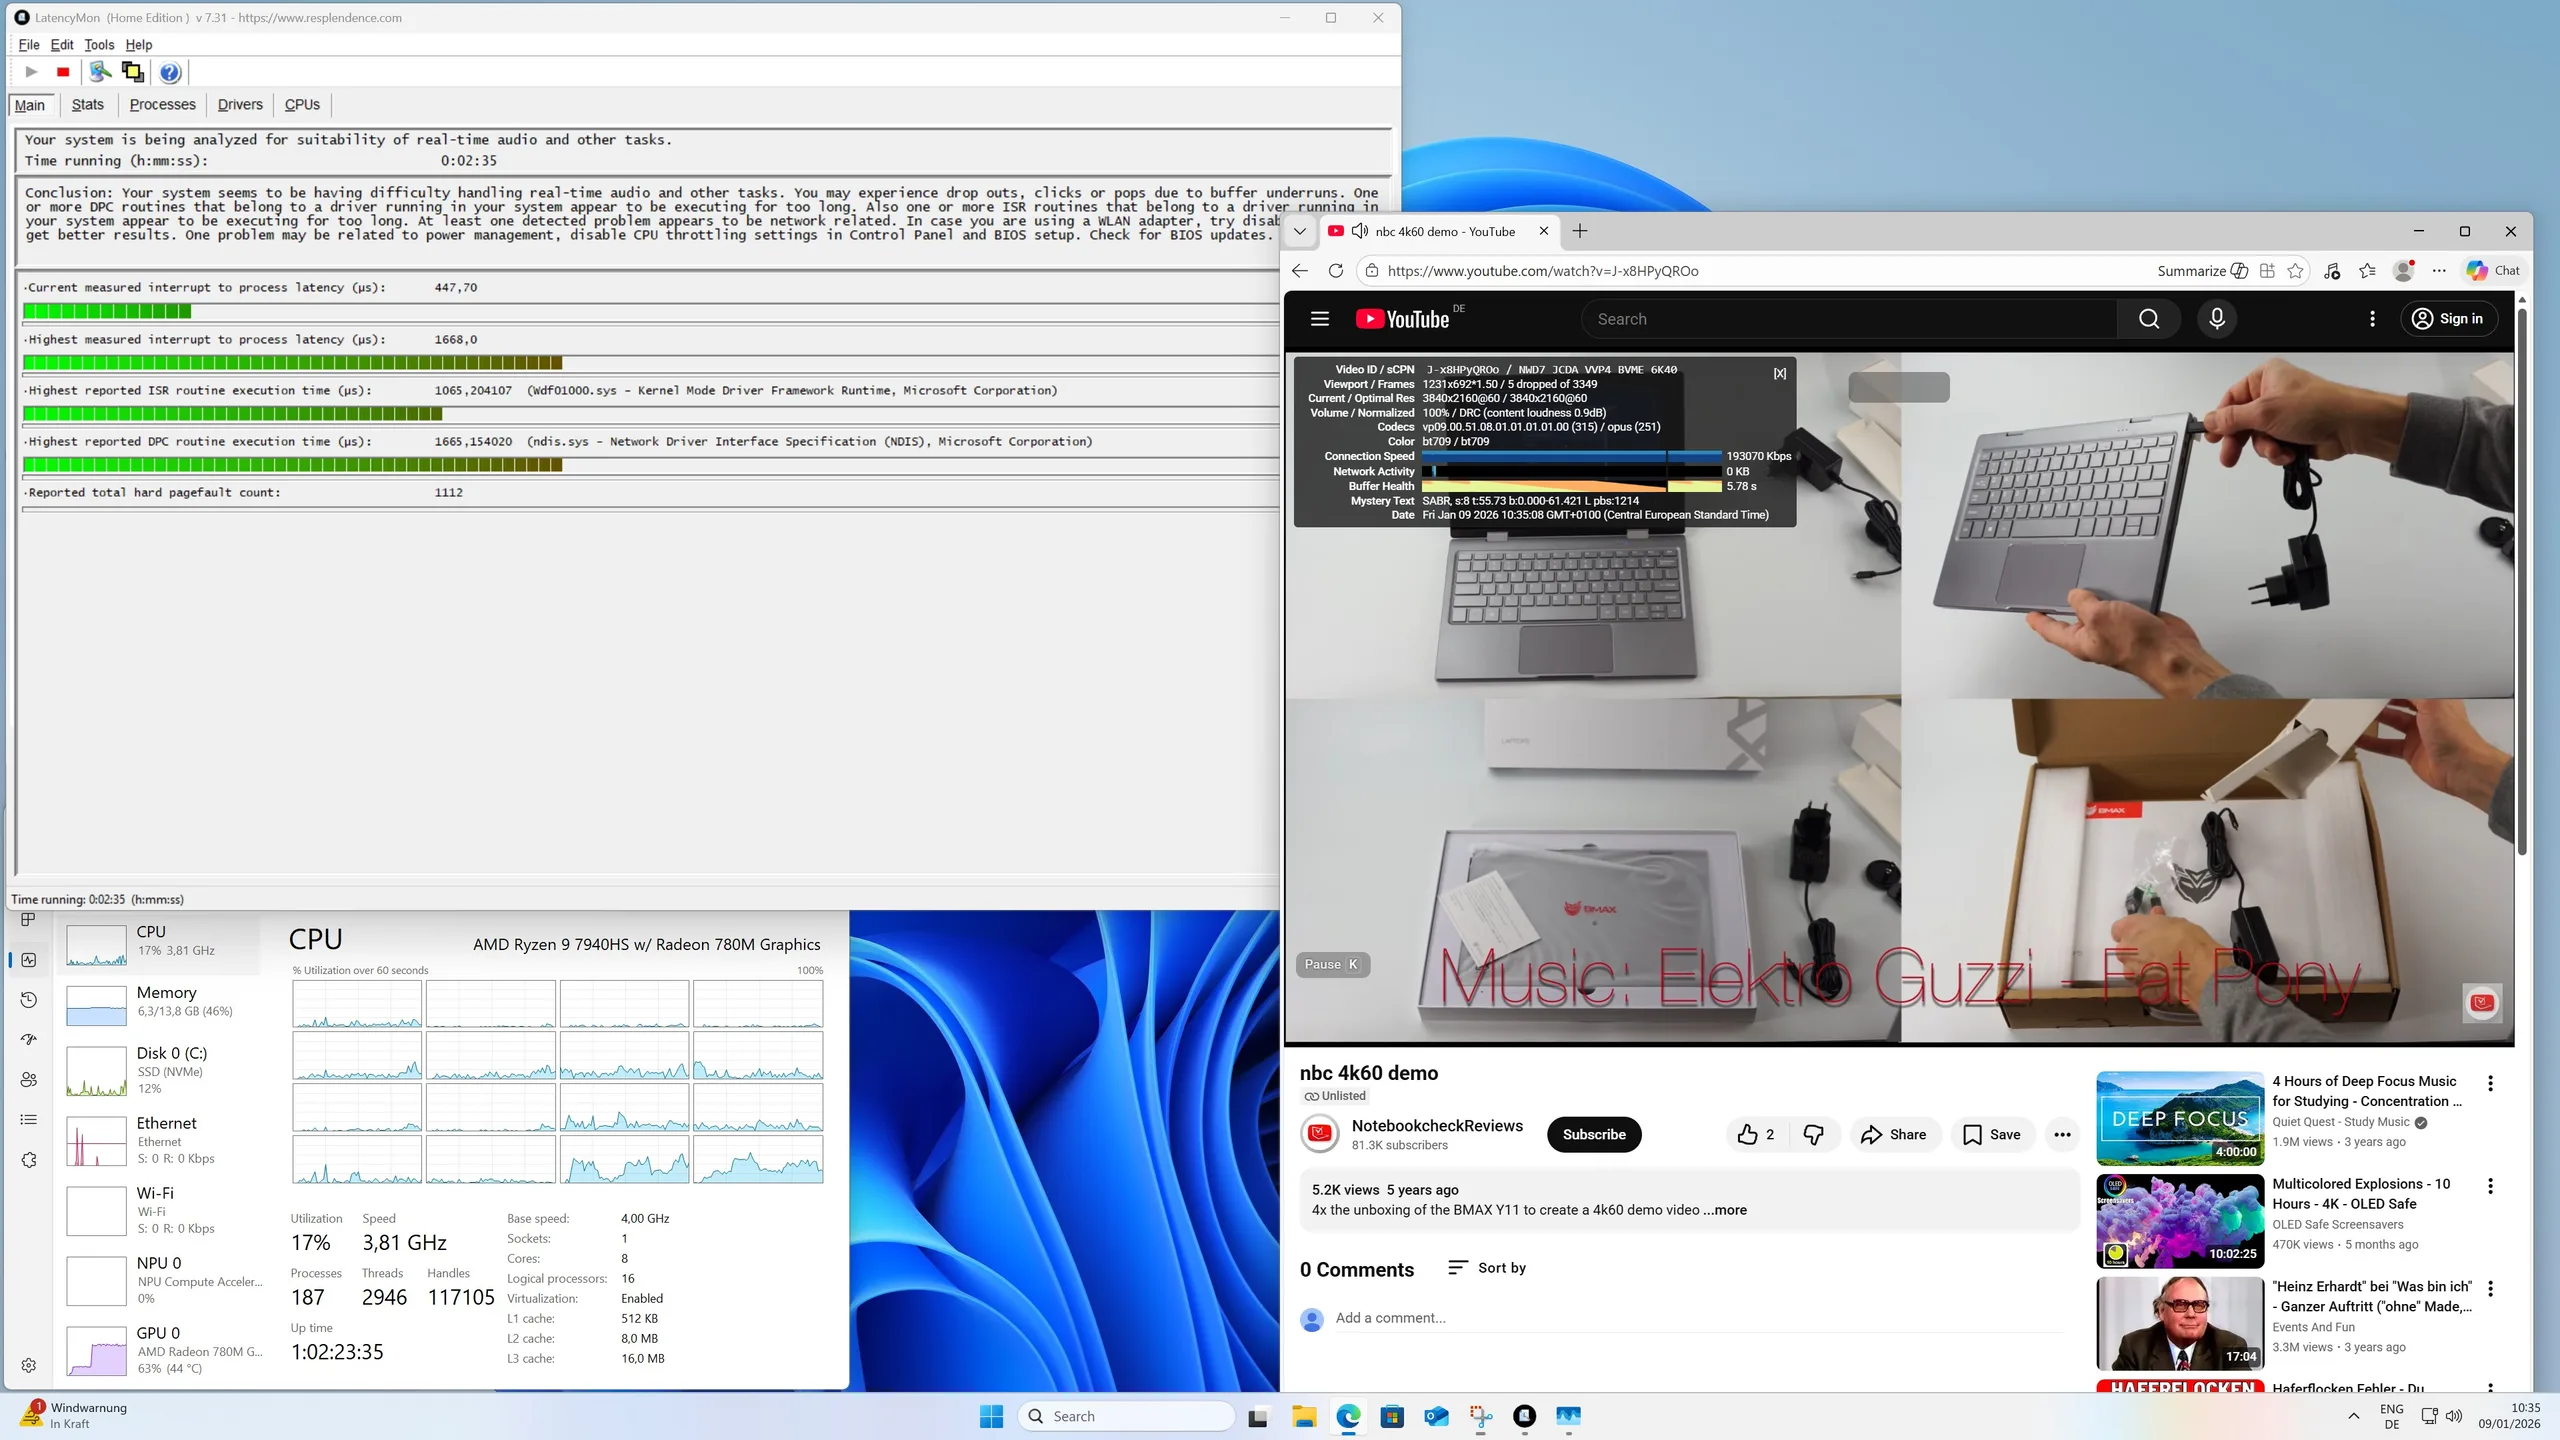The height and width of the screenshot is (1440, 2560).
Task: Click the LatencyMon blue help question icon
Action: pos(170,72)
